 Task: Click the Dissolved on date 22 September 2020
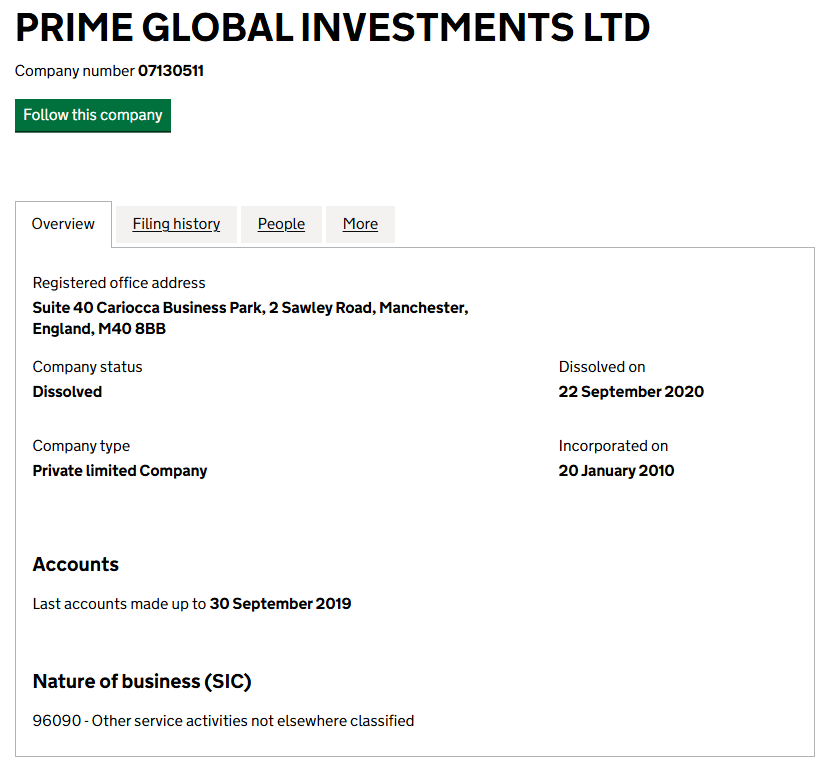pos(631,391)
